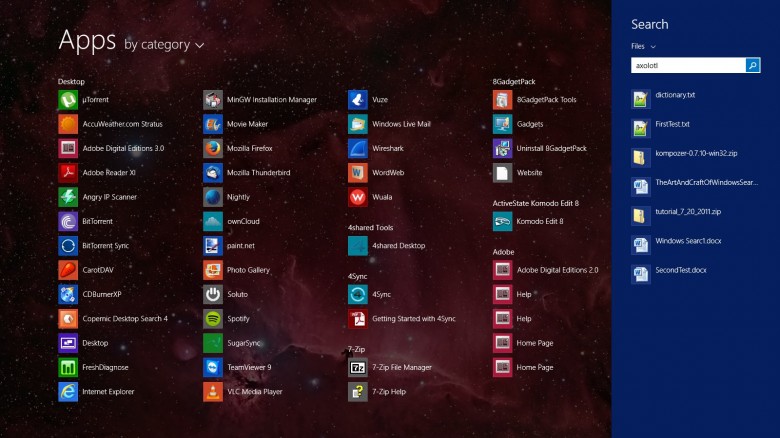Click the Adobe category header
The image size is (780, 438).
coord(503,252)
